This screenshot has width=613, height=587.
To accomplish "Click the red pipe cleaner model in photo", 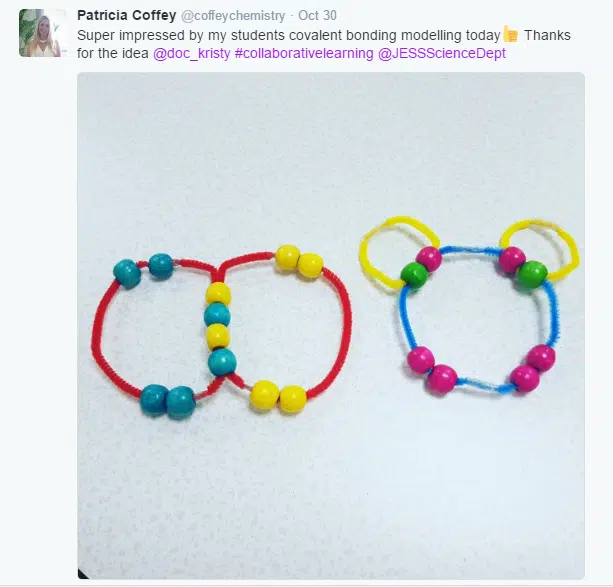I will click(221, 332).
